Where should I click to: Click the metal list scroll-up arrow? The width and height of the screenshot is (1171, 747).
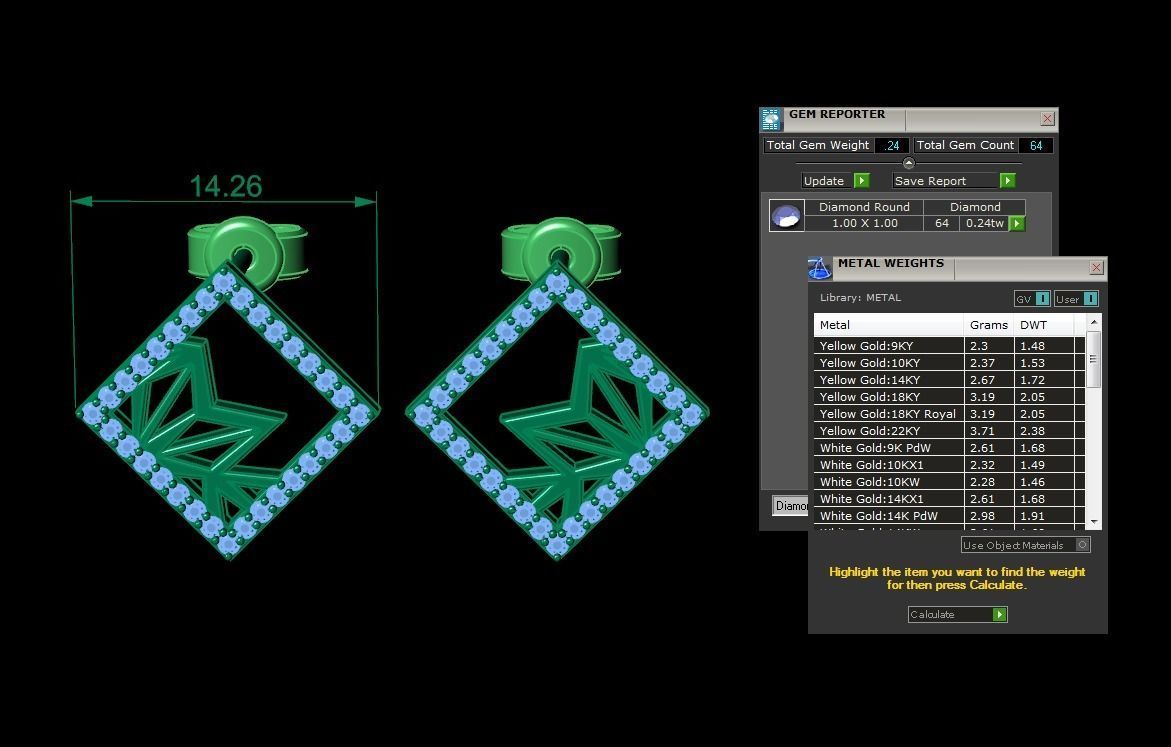pyautogui.click(x=1094, y=322)
